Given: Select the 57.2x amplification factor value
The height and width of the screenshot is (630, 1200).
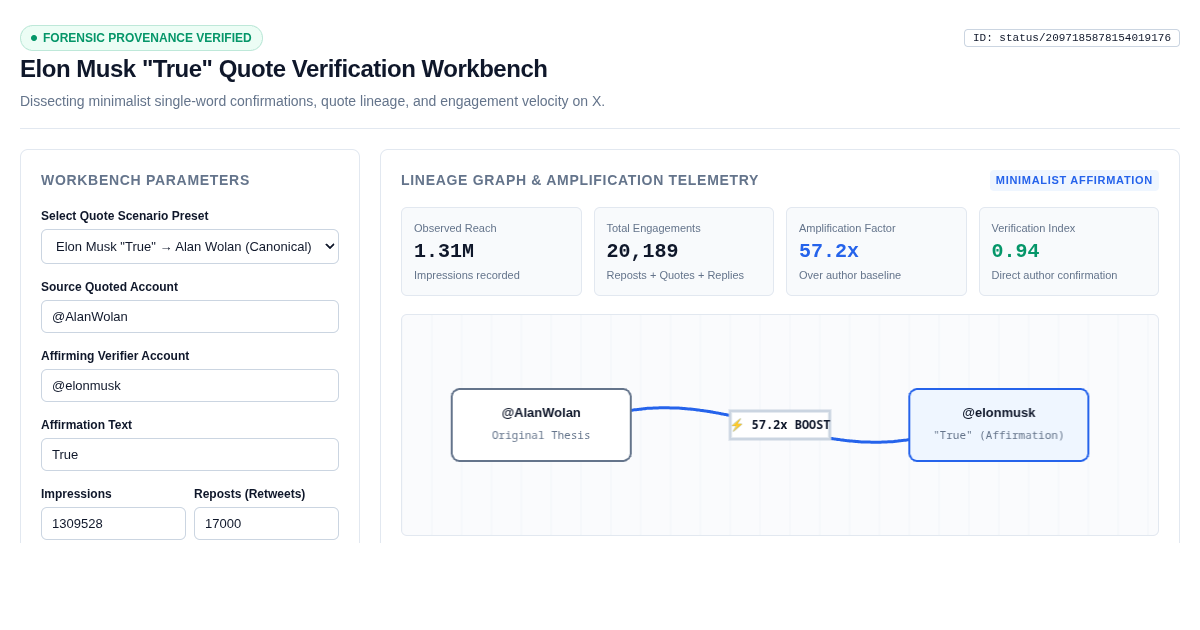Looking at the screenshot, I should coord(829,251).
